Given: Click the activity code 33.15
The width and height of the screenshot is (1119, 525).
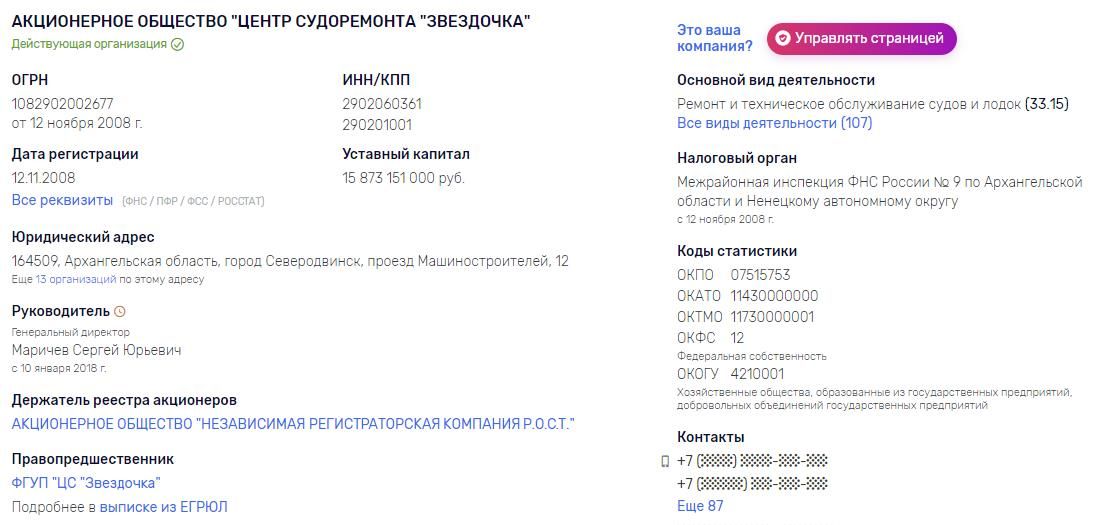Looking at the screenshot, I should (1047, 104).
